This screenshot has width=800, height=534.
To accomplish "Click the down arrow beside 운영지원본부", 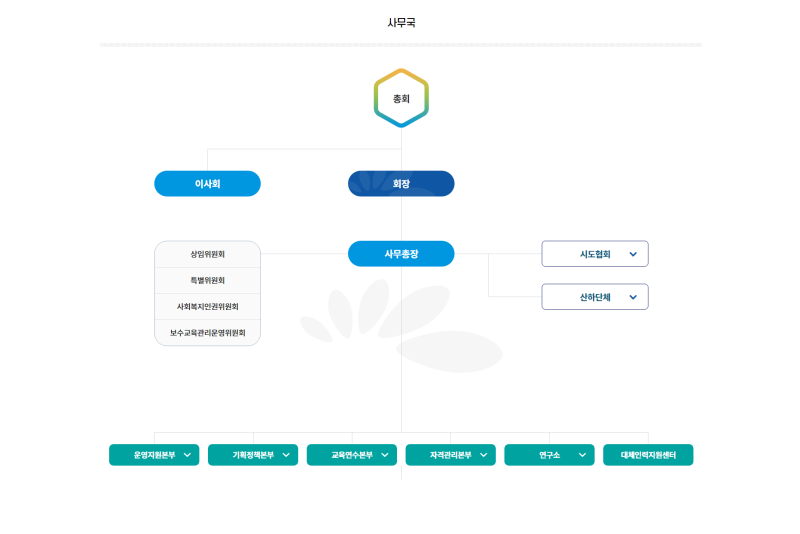I will 187,456.
